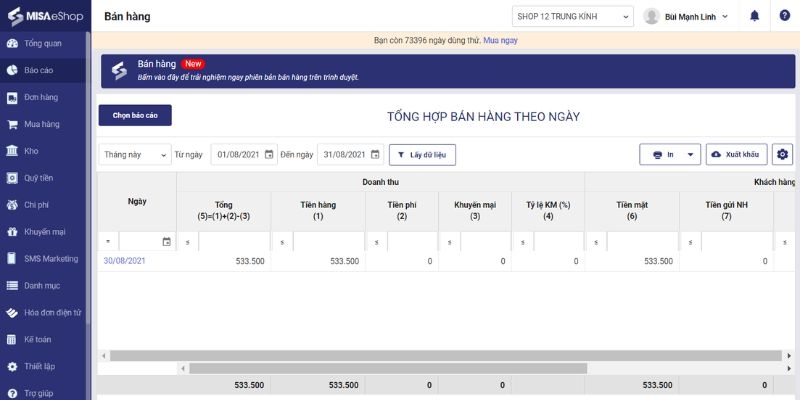Open Khuyến mại gift icon
Viewport: 800px width, 400px height.
[12, 232]
